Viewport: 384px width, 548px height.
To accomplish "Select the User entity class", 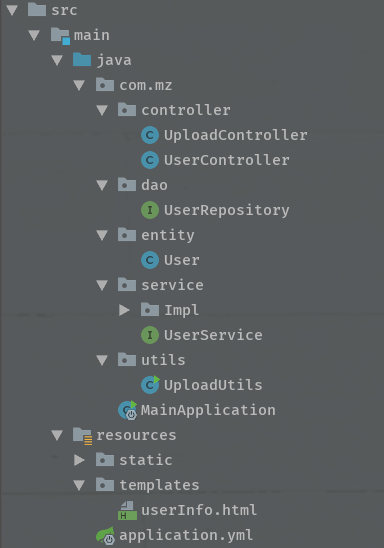I will [182, 260].
